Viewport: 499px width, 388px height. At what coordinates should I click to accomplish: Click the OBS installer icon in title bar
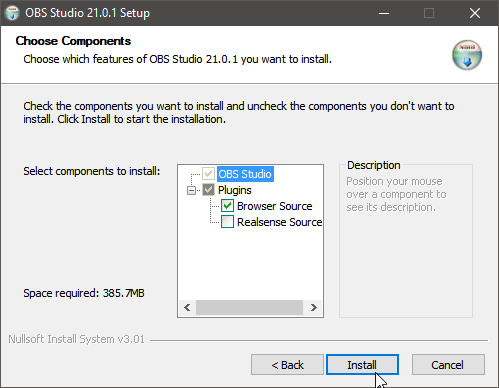pos(12,13)
